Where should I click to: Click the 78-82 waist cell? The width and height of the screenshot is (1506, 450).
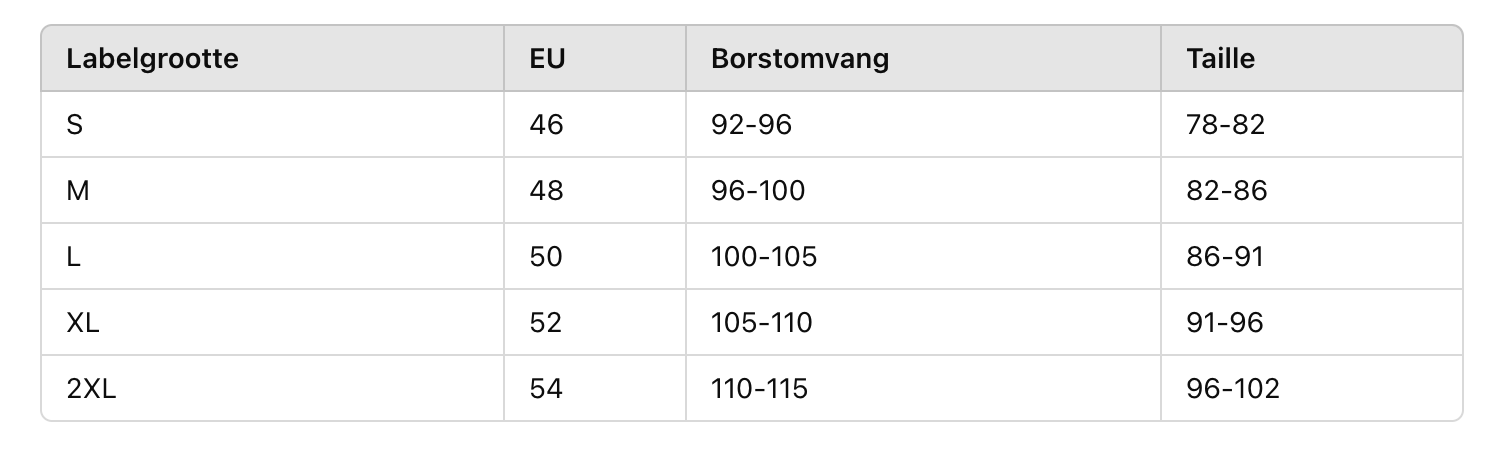pyautogui.click(x=1226, y=125)
